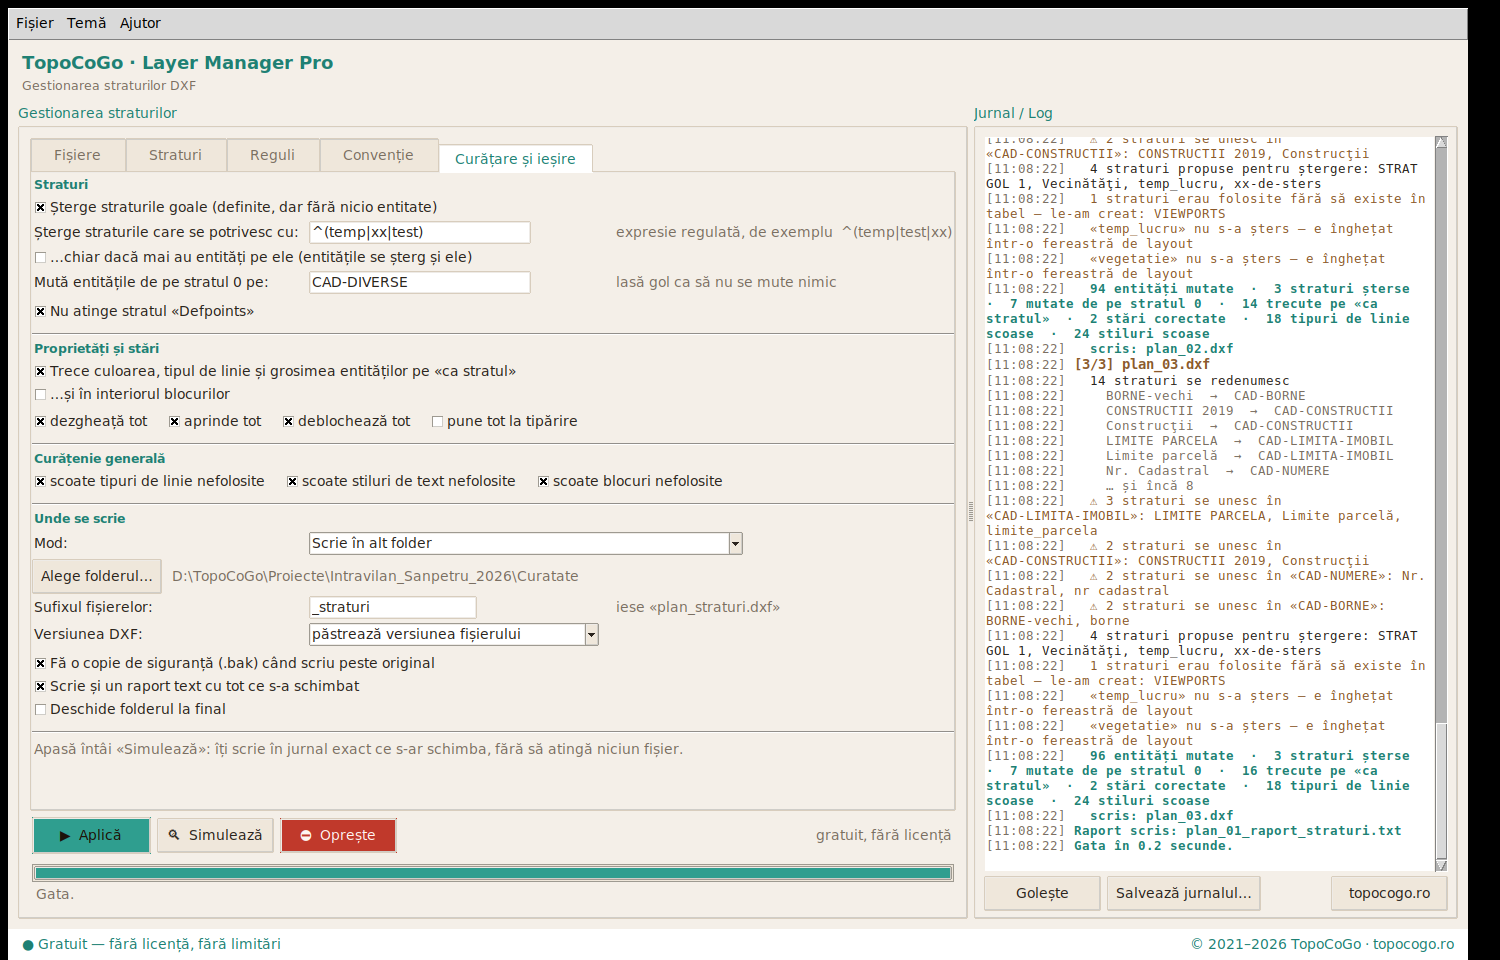Open the 'Scrie în alt folder' mode dropdown
Screen dimensions: 1500x960
pos(526,543)
